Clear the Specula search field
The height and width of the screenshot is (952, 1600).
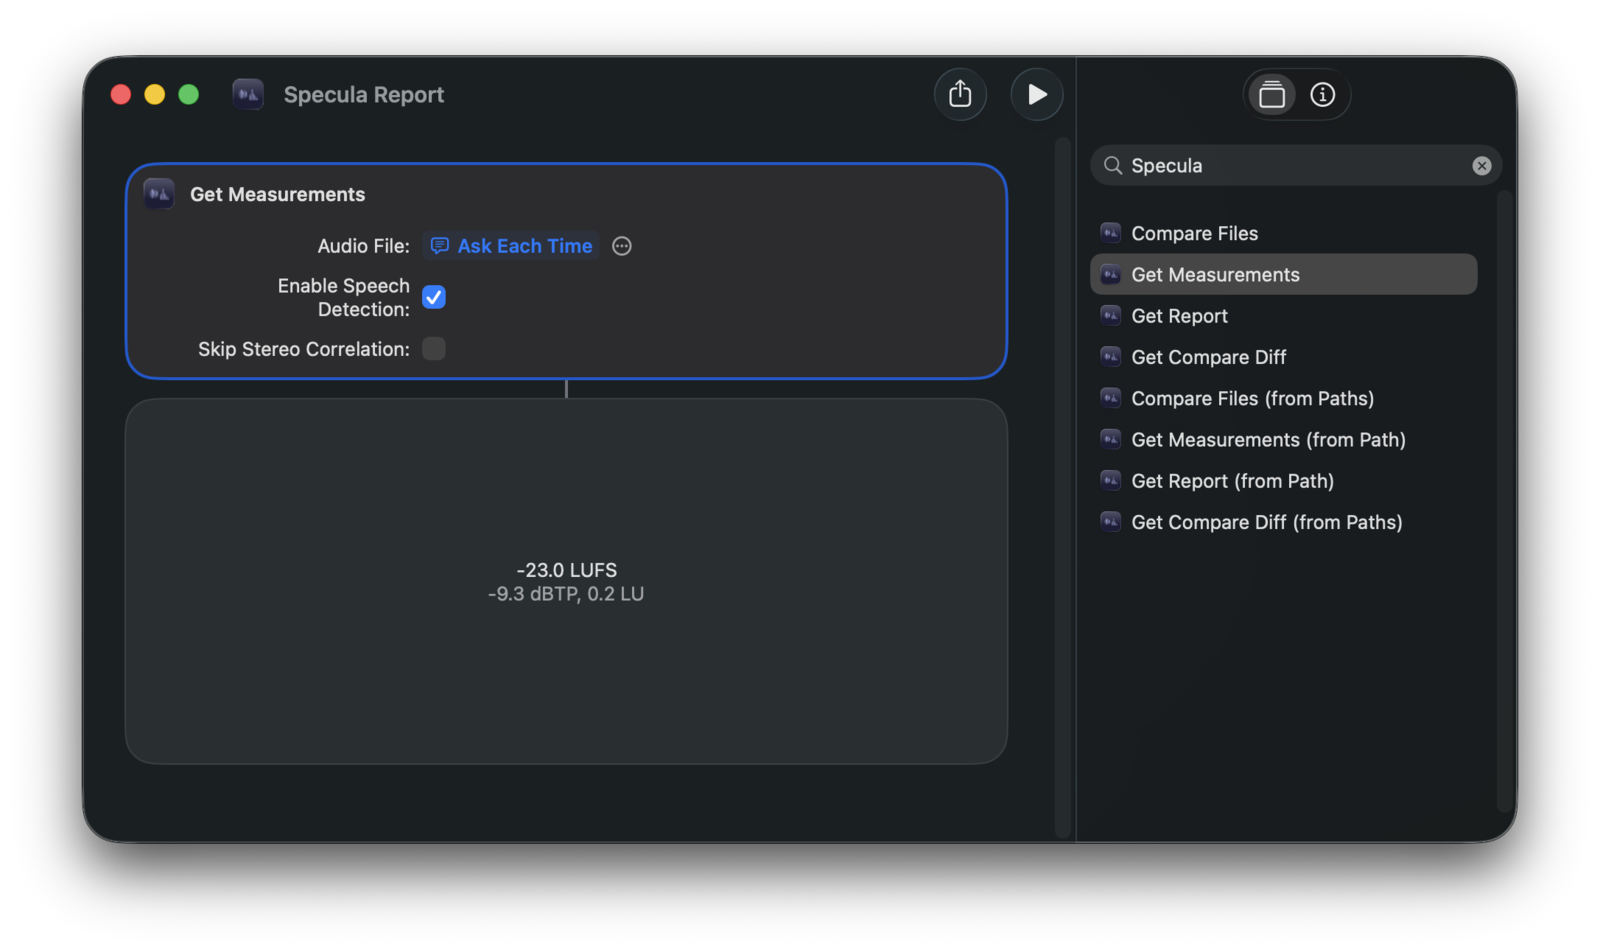[1482, 166]
